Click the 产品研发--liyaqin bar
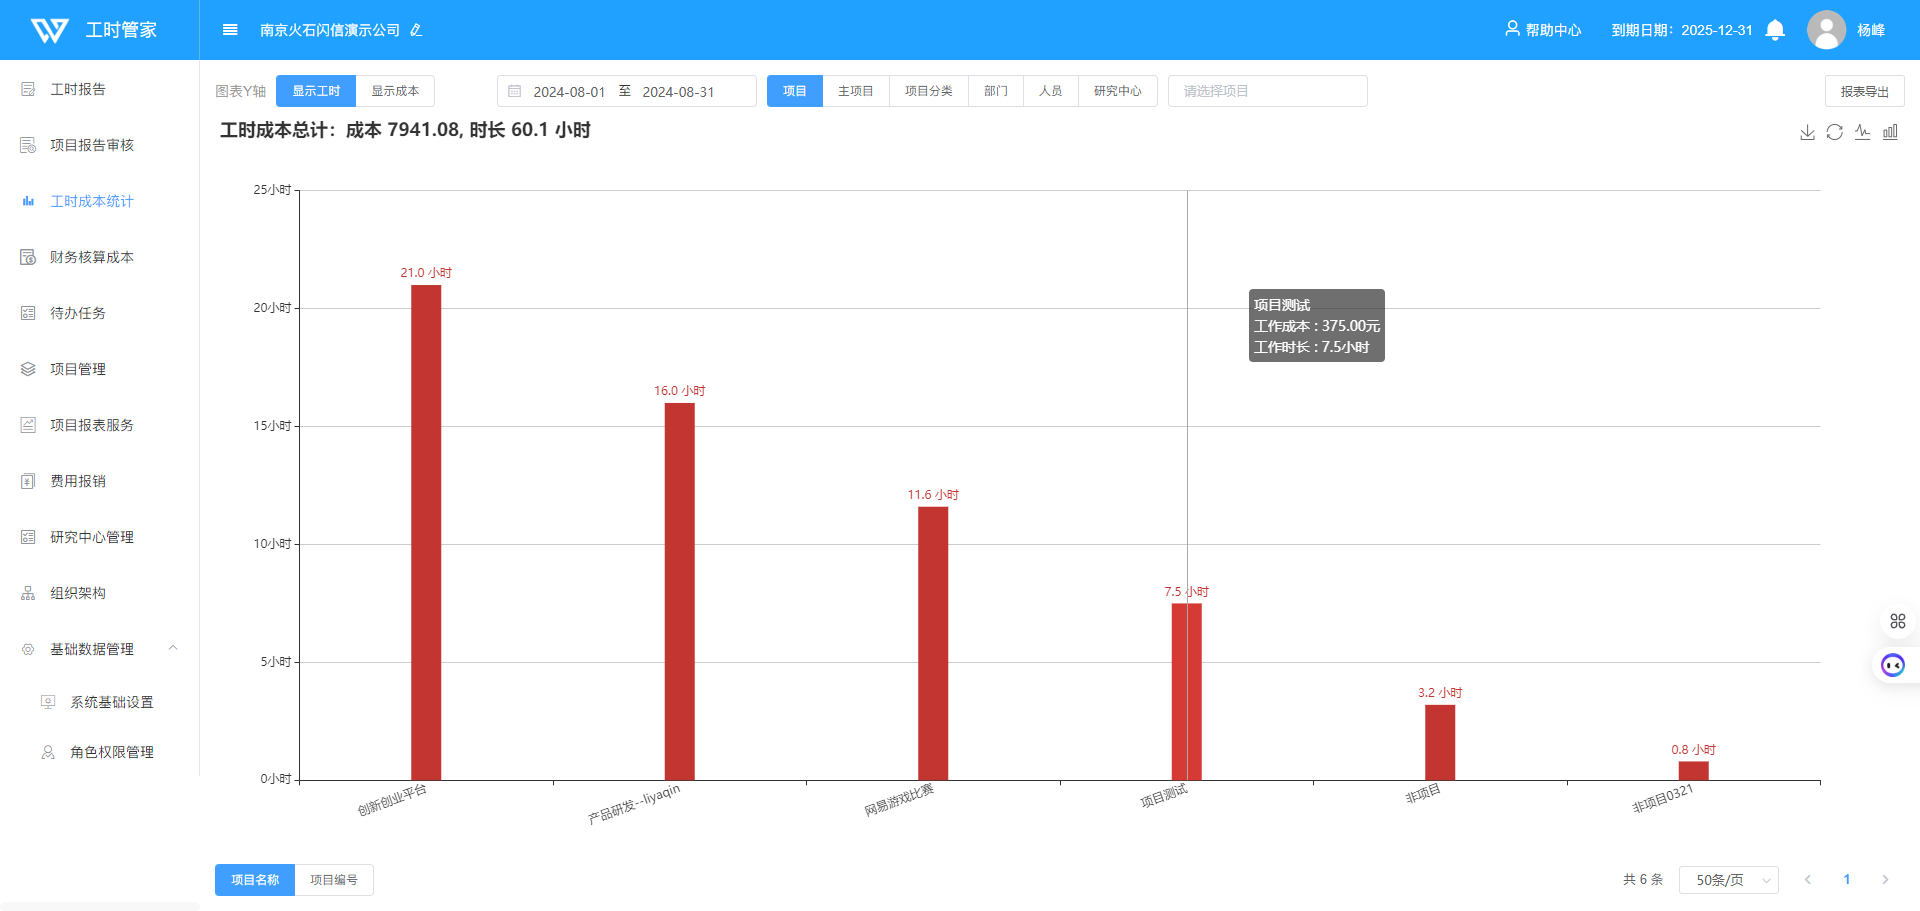 click(x=680, y=591)
